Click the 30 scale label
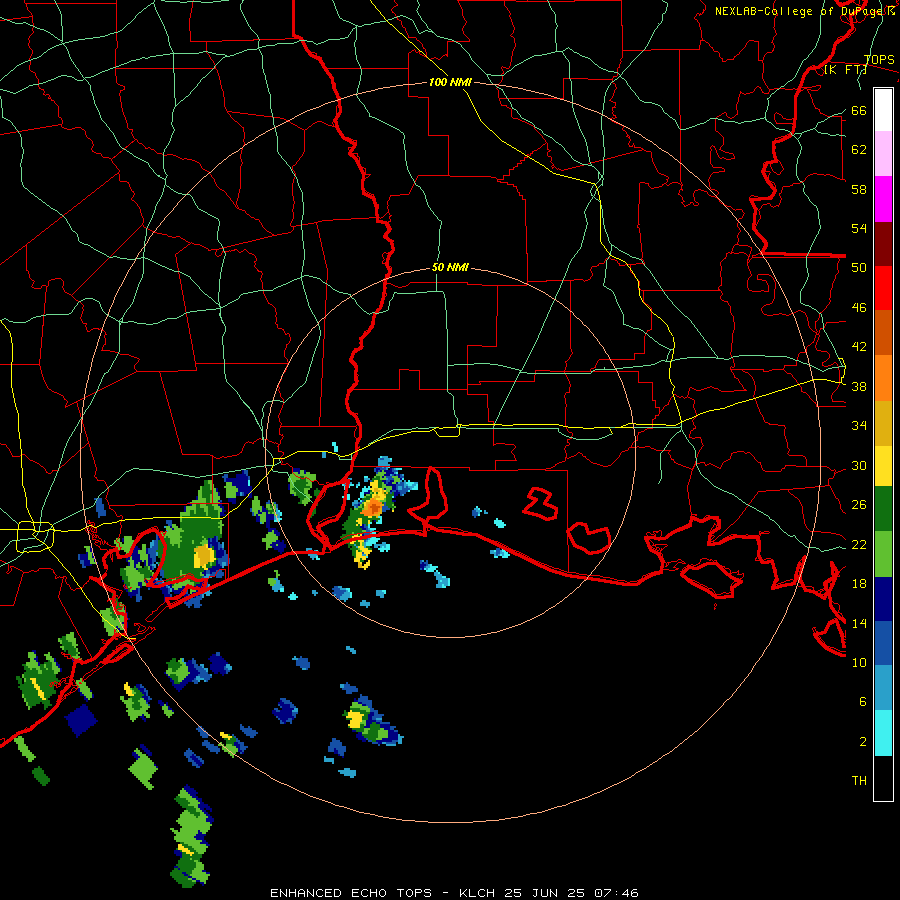 859,465
